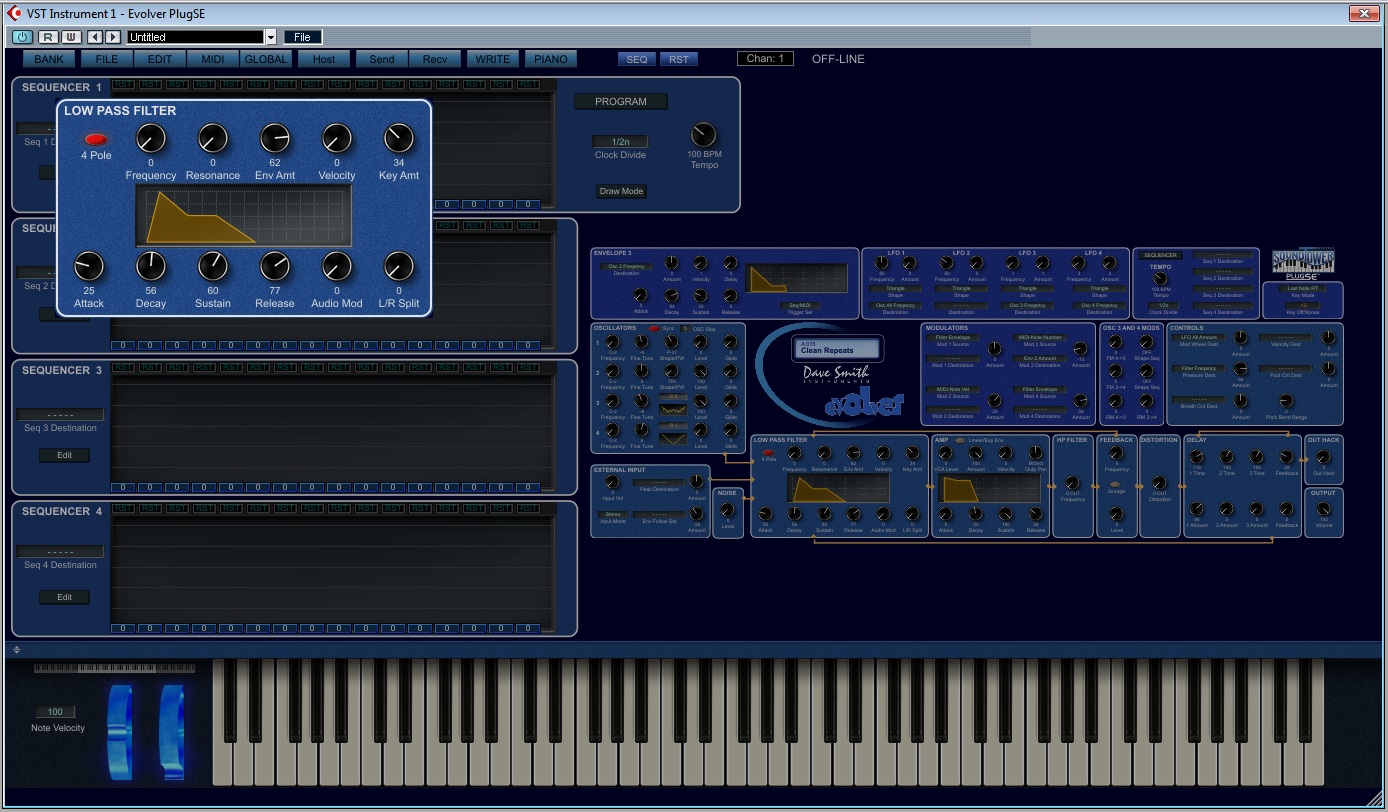Turn the Frequency knob in enlarged Low Pass Filter
This screenshot has height=812, width=1388.
click(151, 139)
